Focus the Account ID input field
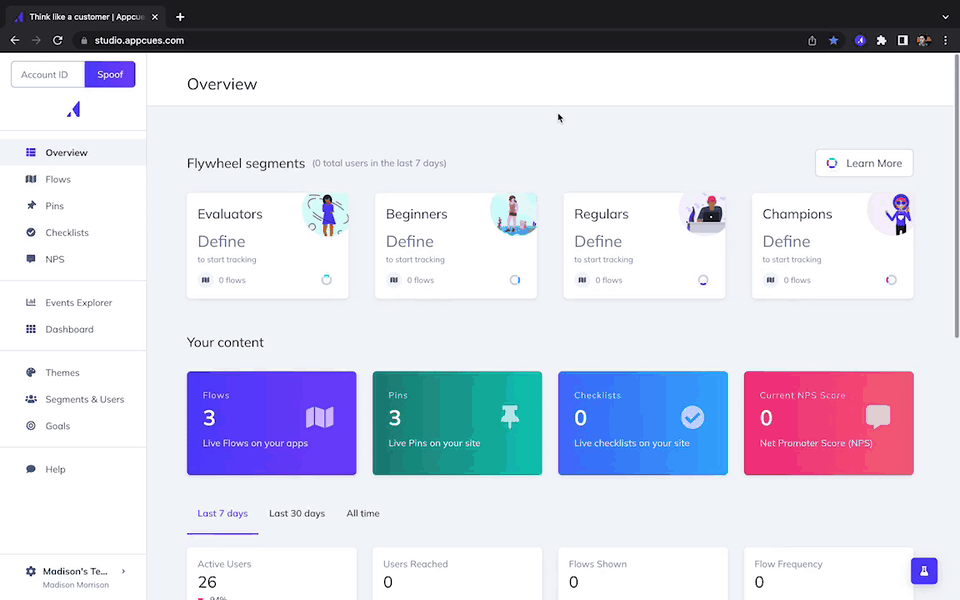Screen dimensions: 960x600 click(x=48, y=74)
